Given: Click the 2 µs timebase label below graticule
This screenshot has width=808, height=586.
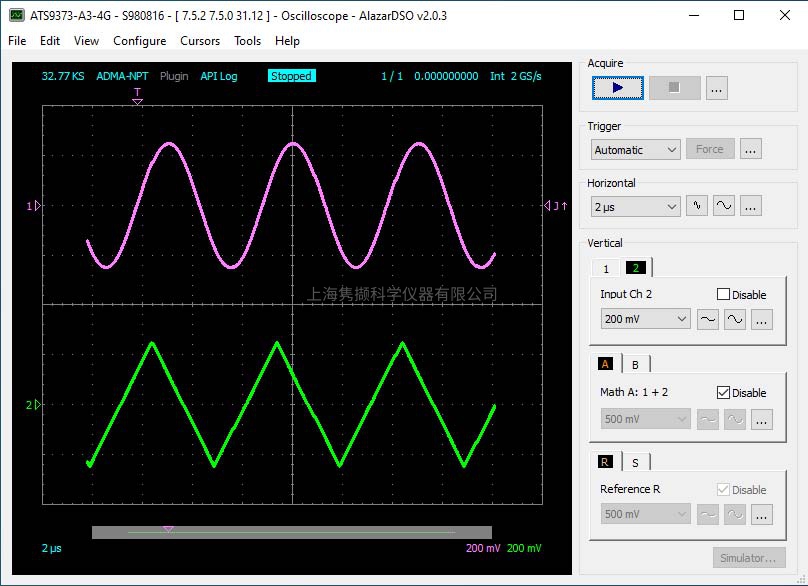Looking at the screenshot, I should click(x=52, y=548).
